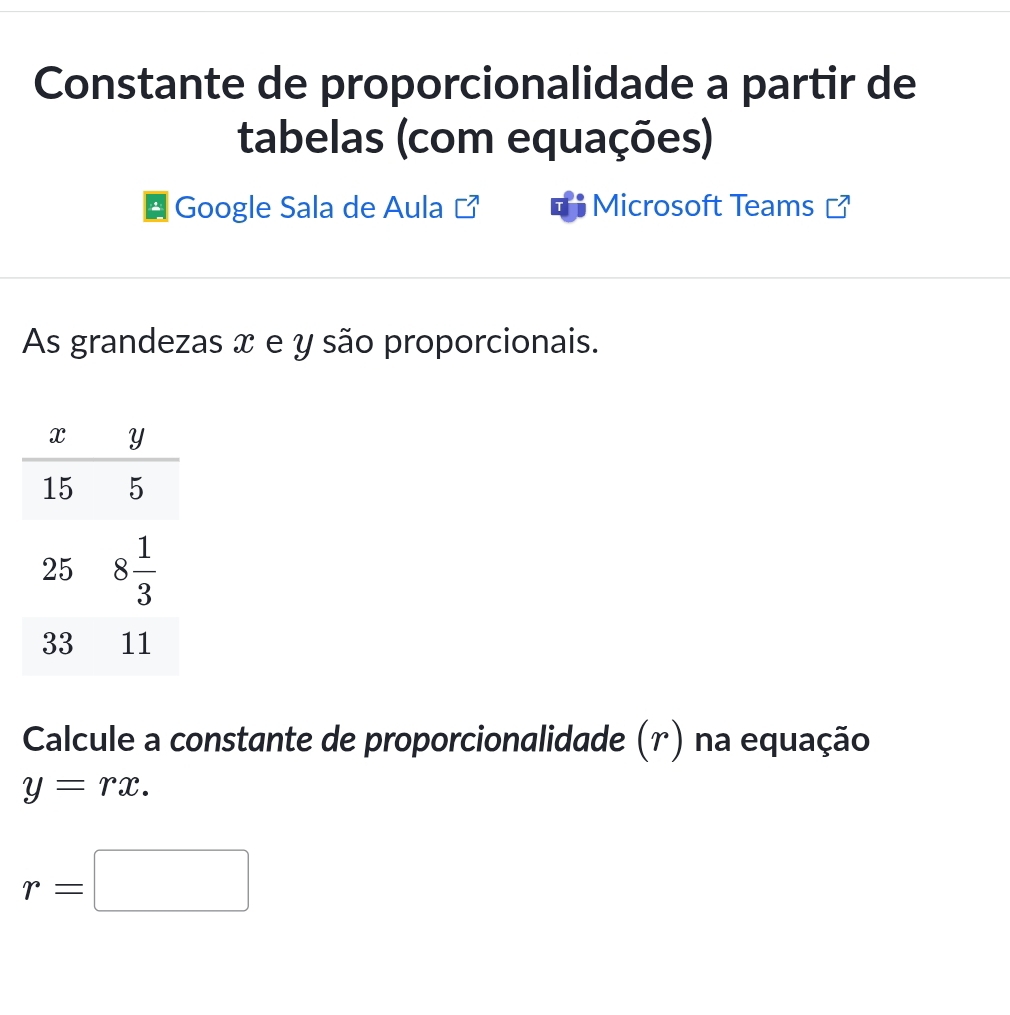The image size is (1010, 1015).
Task: Click the Google Classroom green icon
Action: (x=156, y=208)
